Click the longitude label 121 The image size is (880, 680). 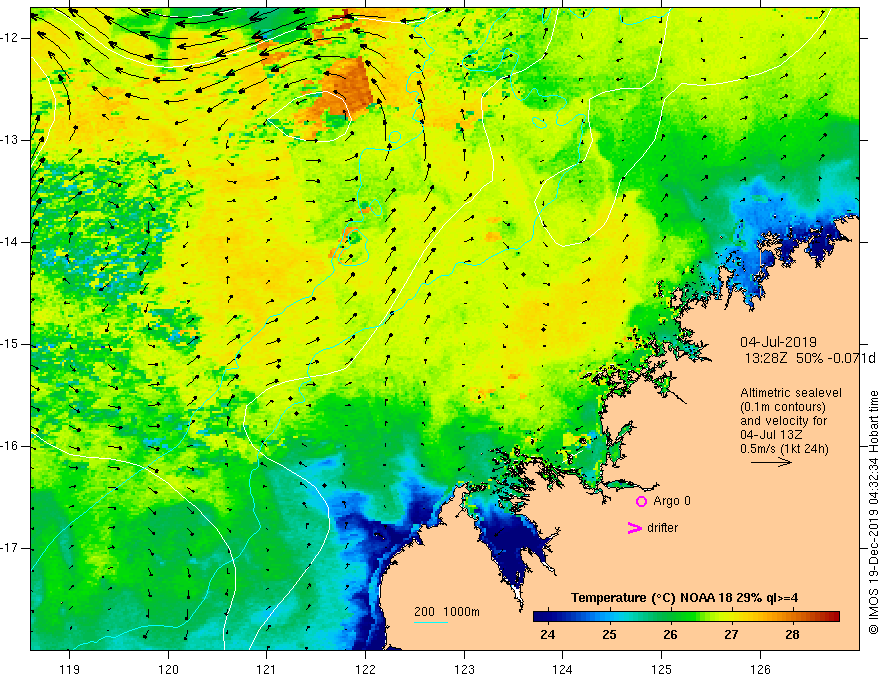[x=267, y=669]
